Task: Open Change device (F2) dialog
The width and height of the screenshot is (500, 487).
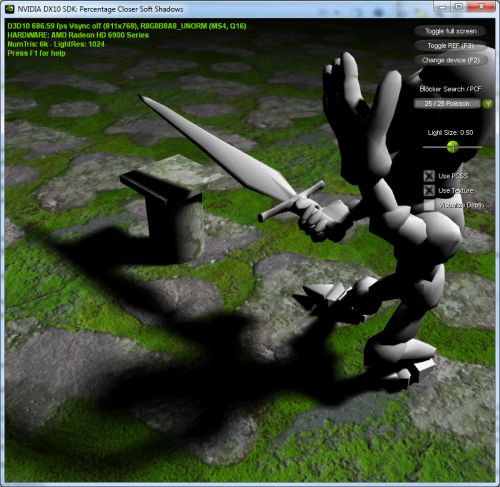Action: (x=450, y=60)
